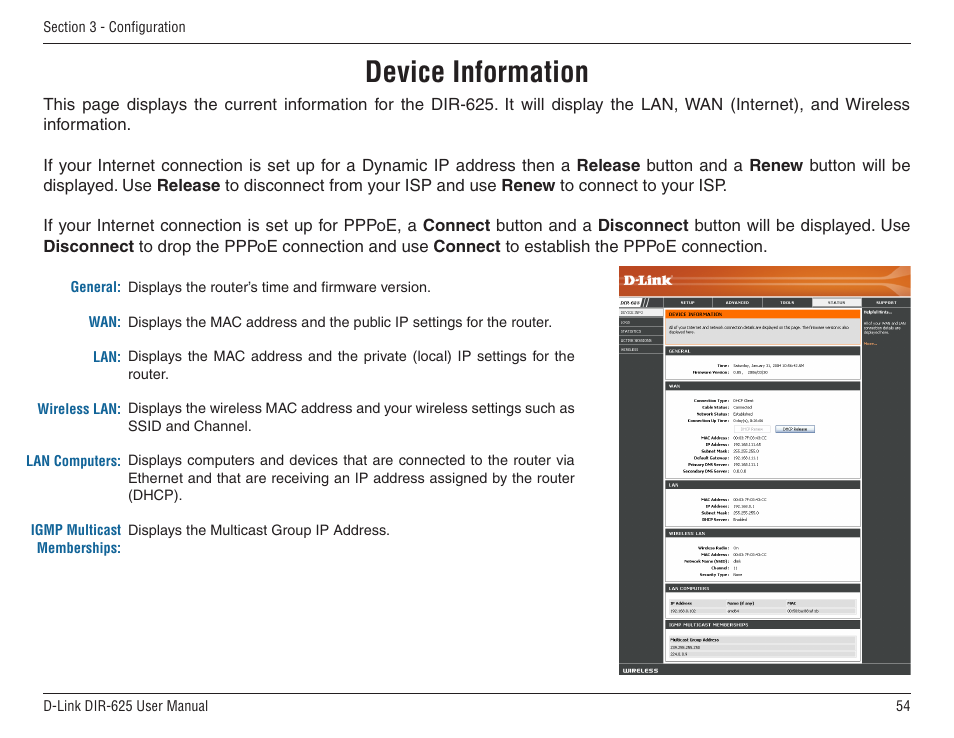Open the TOOLS tab in router screenshot

(x=787, y=302)
